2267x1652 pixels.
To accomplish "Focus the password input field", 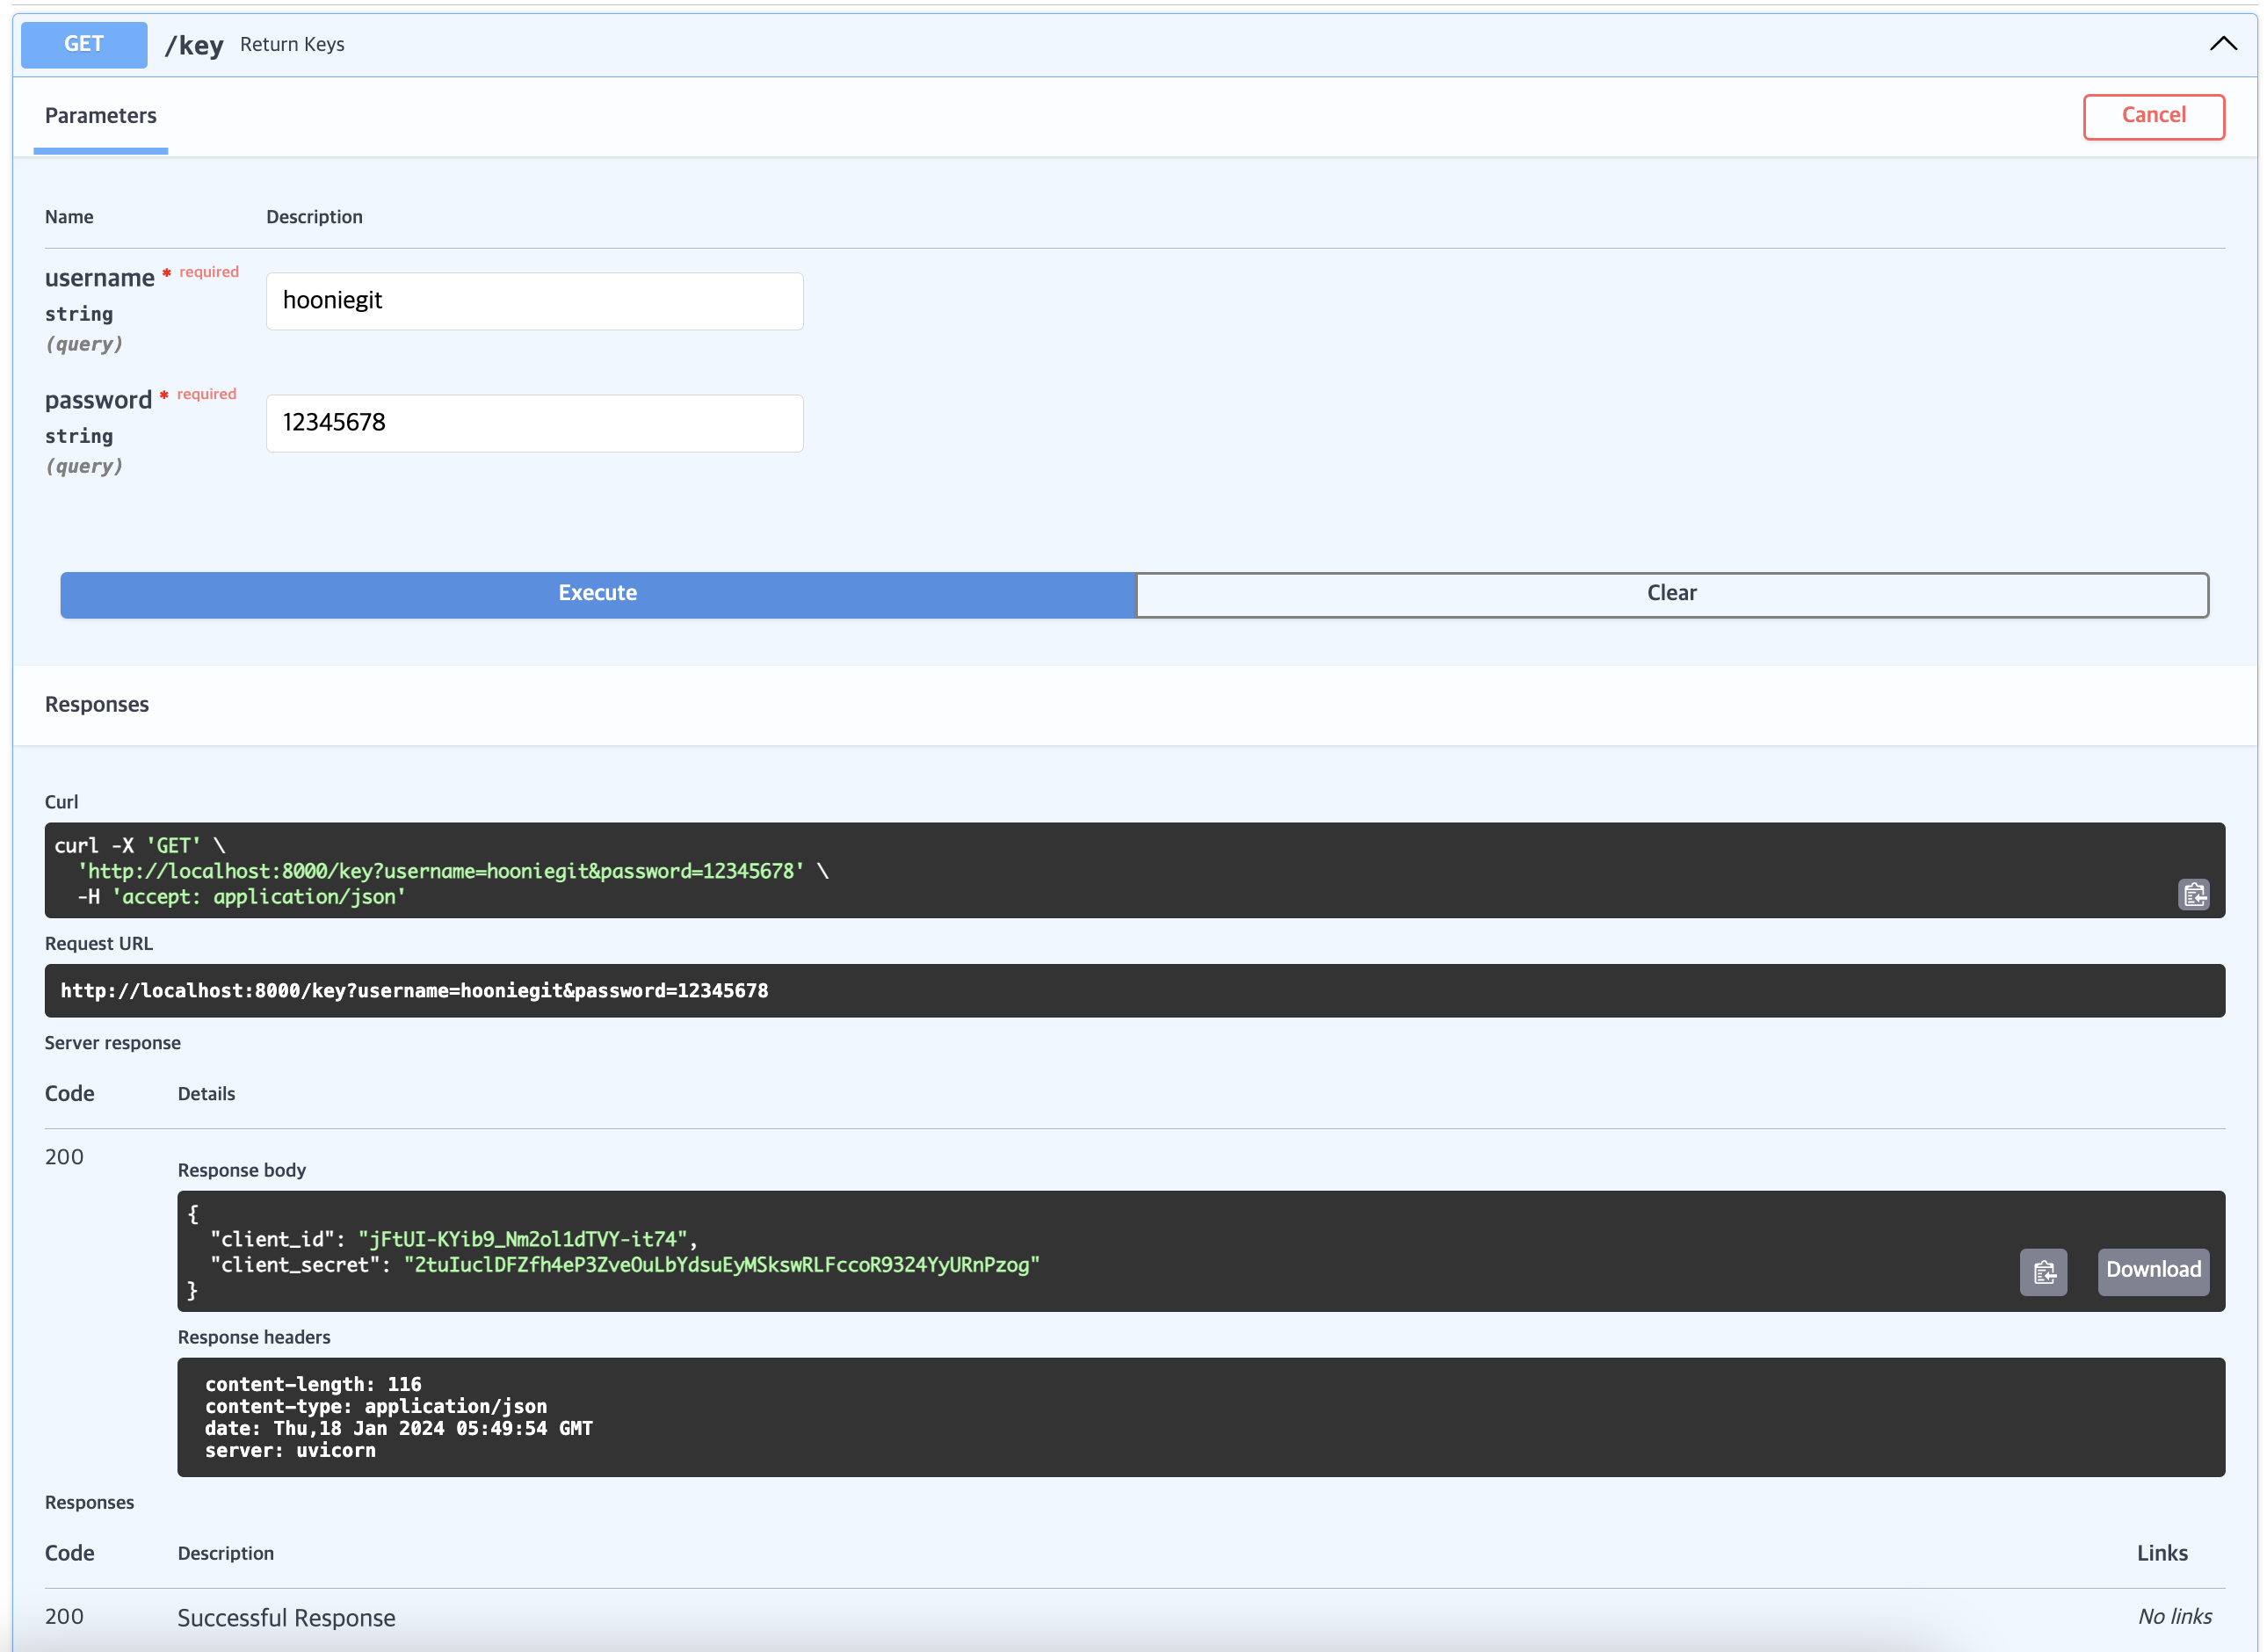I will pos(534,423).
